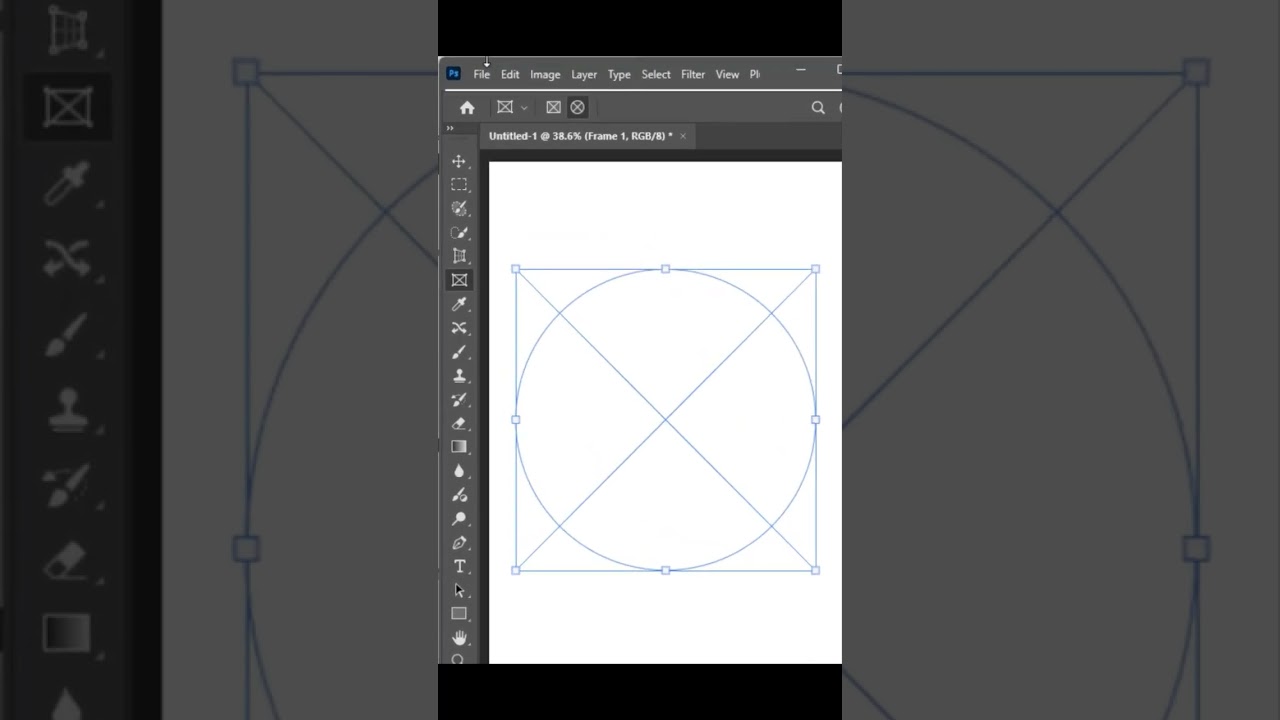1280x720 pixels.
Task: Click the Photoshop Ps logo
Action: point(453,74)
